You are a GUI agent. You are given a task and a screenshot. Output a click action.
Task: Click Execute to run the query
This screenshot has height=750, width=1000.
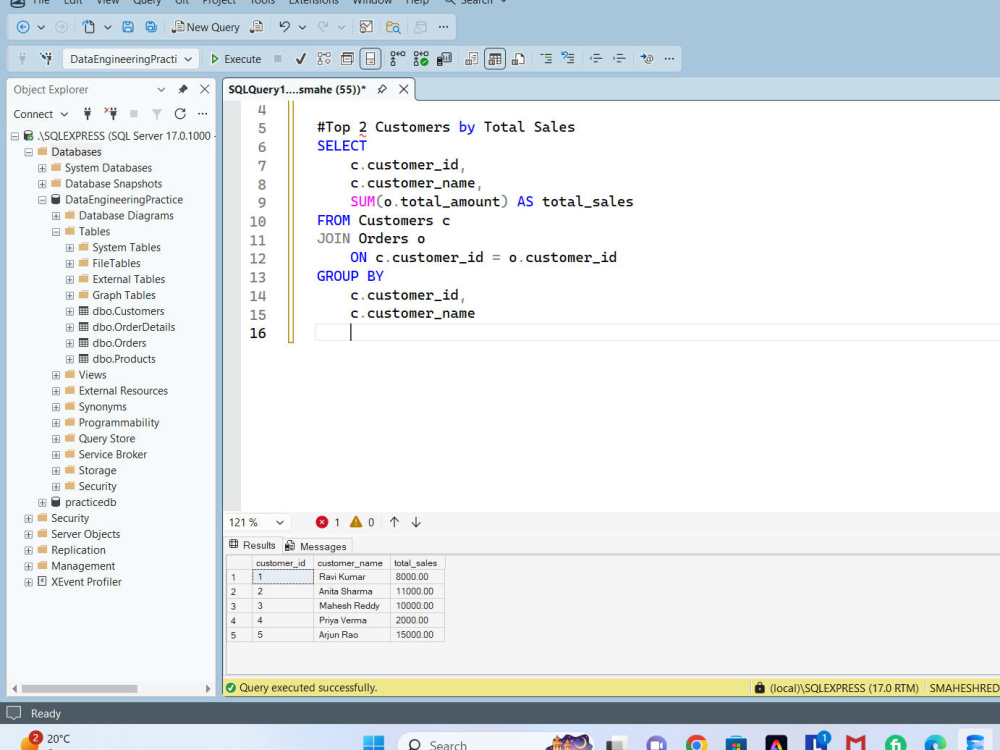[x=236, y=59]
